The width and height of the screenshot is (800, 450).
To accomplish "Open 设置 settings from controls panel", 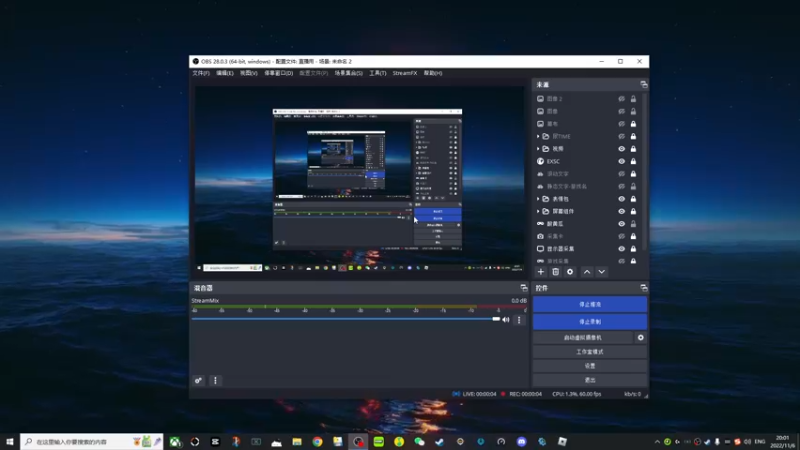I will pyautogui.click(x=590, y=366).
